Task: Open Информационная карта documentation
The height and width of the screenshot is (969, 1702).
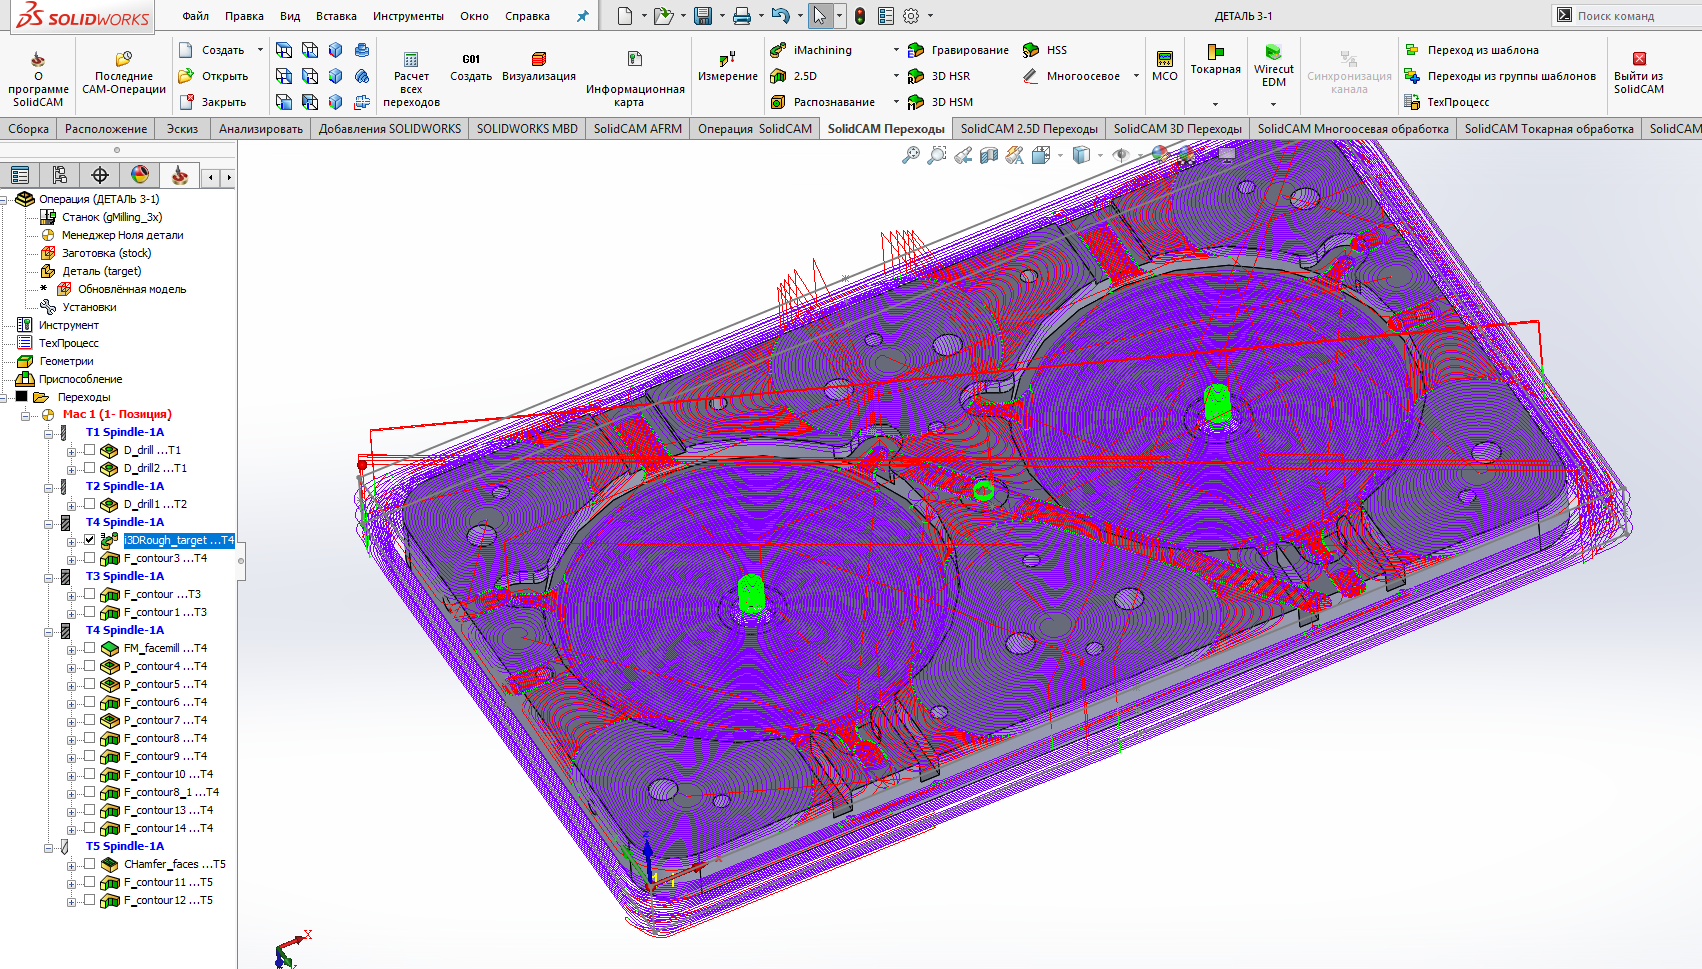Action: pos(635,59)
